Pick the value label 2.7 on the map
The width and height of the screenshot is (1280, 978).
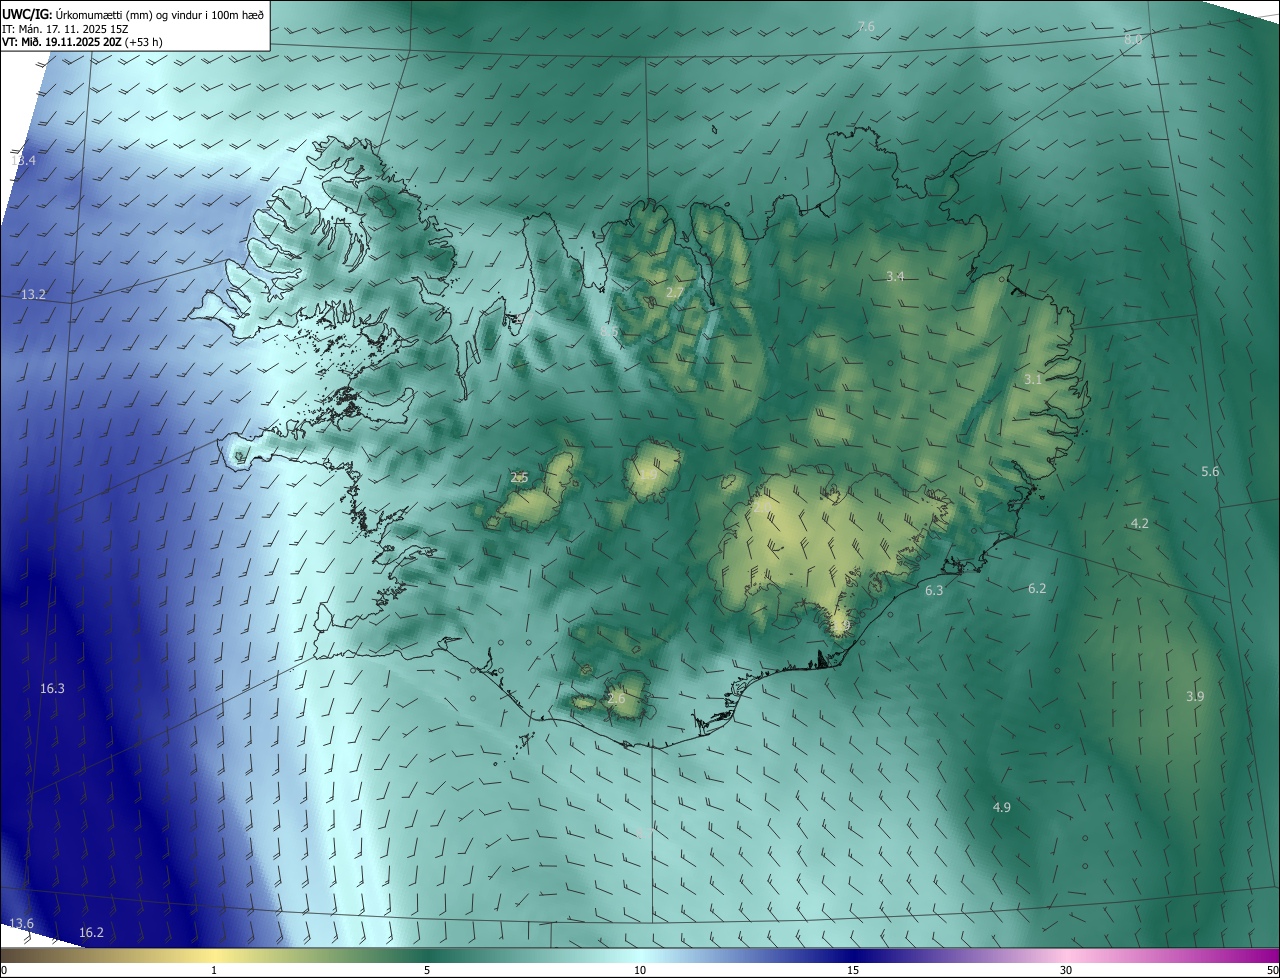[x=675, y=292]
